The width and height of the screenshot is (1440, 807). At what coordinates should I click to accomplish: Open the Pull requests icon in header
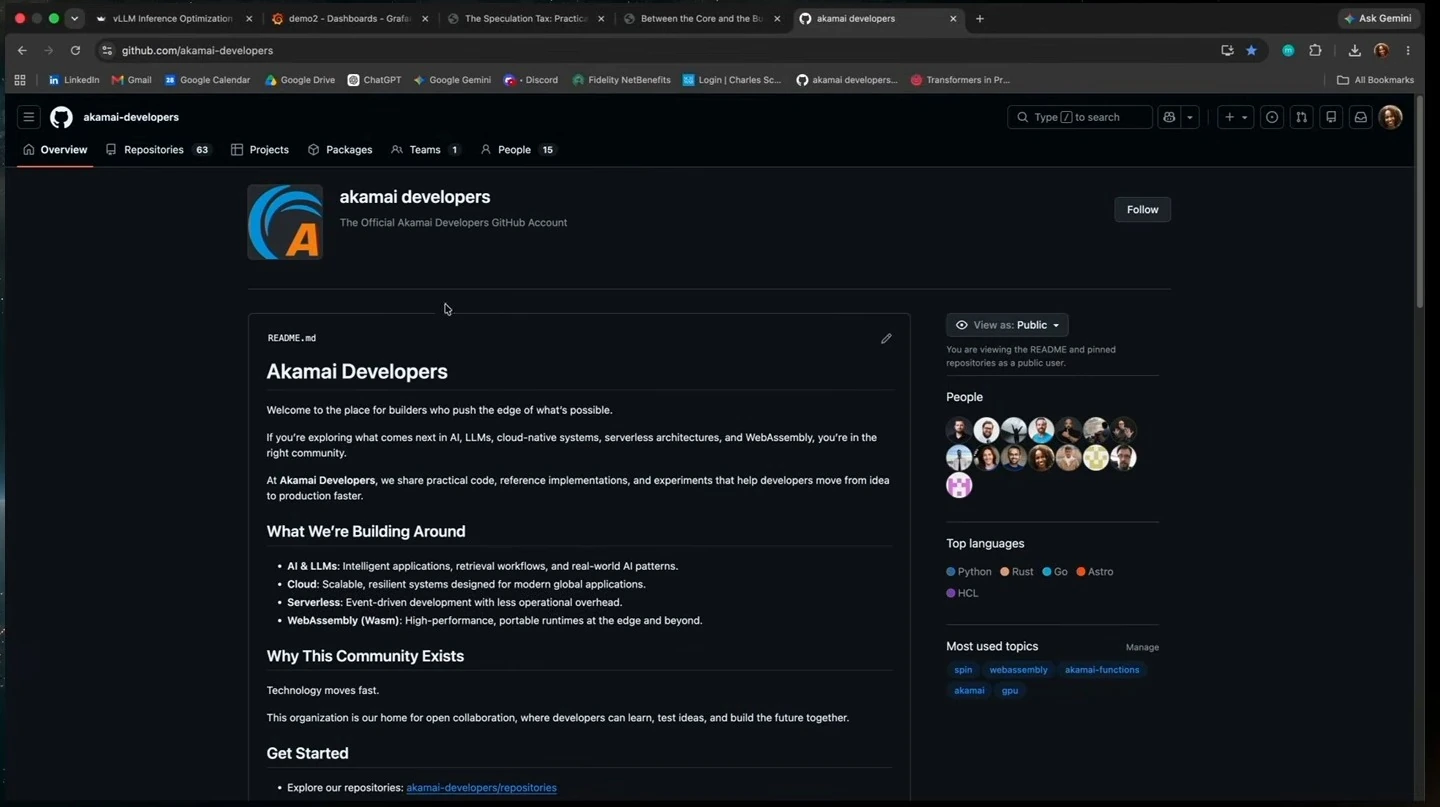pyautogui.click(x=1301, y=117)
